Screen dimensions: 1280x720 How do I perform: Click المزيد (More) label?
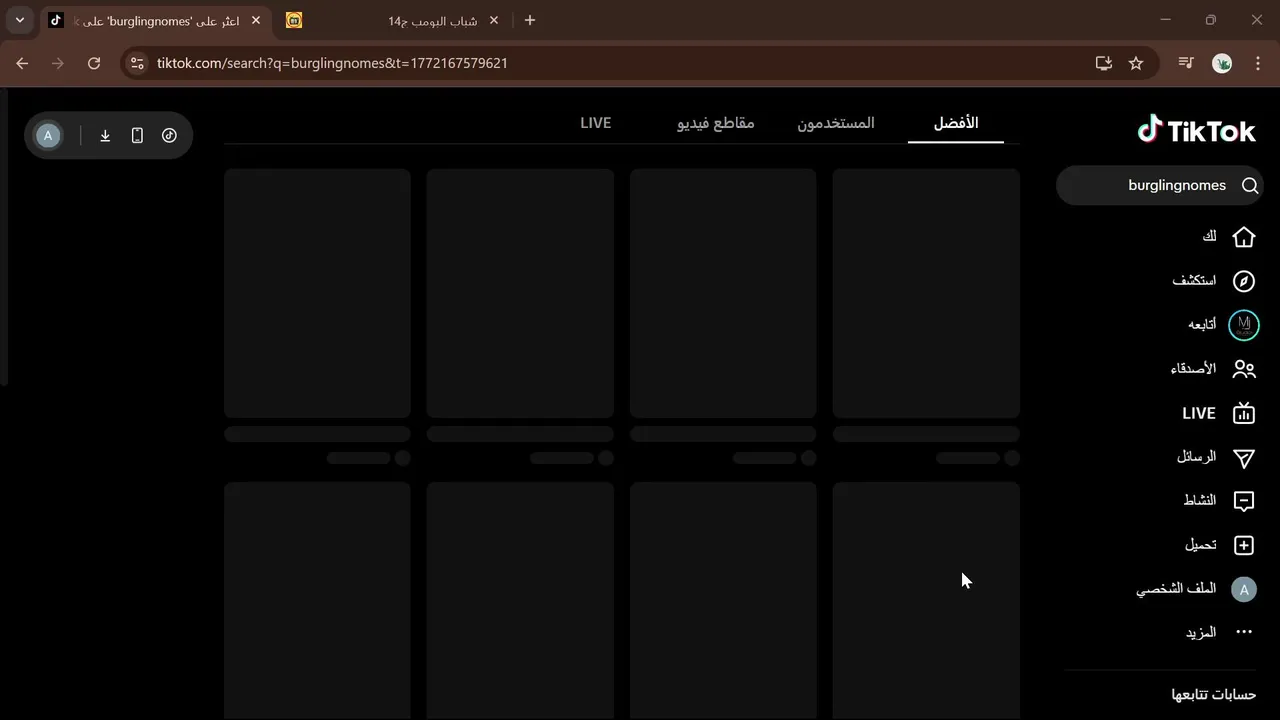click(1201, 632)
